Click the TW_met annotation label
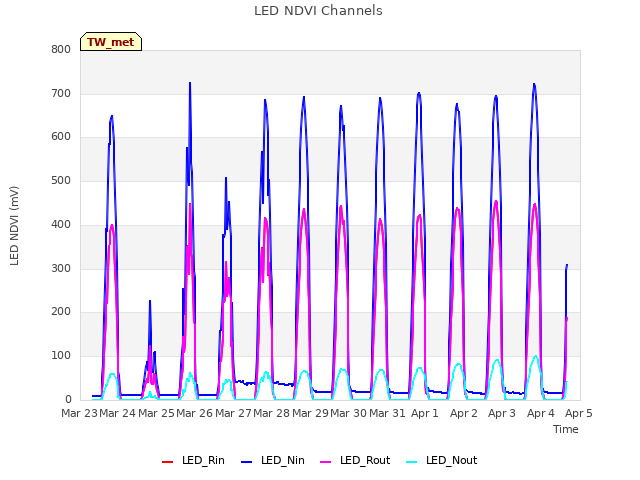The width and height of the screenshot is (640, 480). click(111, 42)
